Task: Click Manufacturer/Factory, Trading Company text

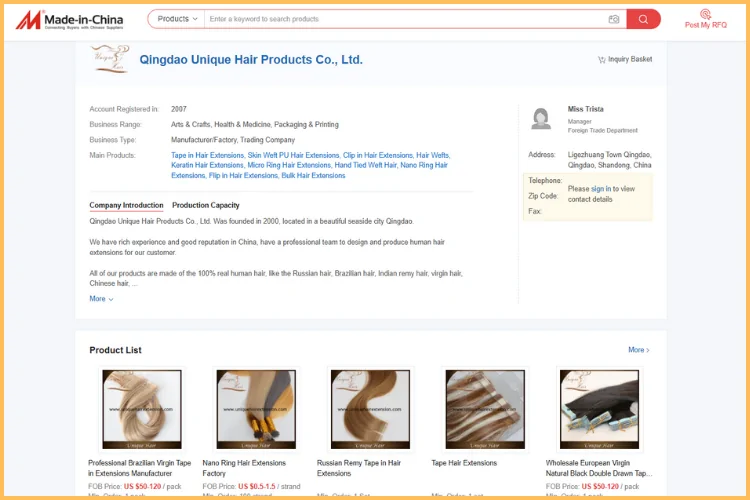Action: [233, 140]
